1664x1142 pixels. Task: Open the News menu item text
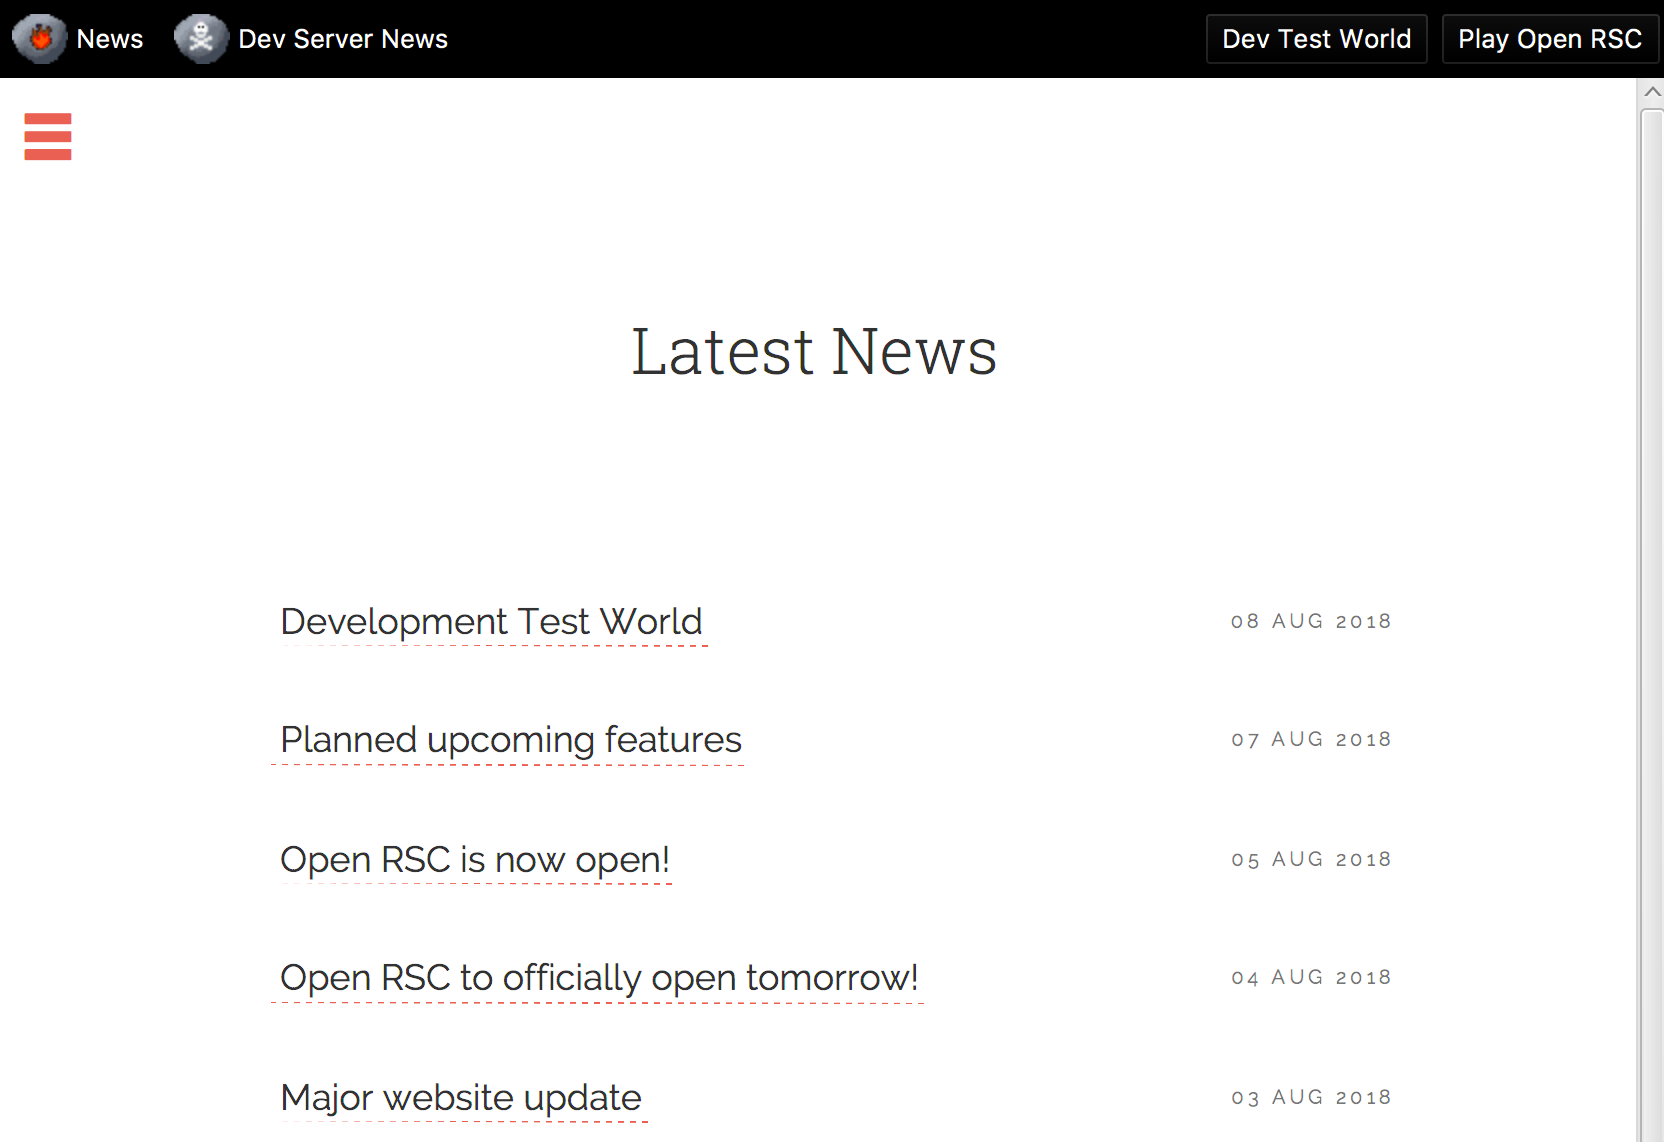[x=110, y=39]
